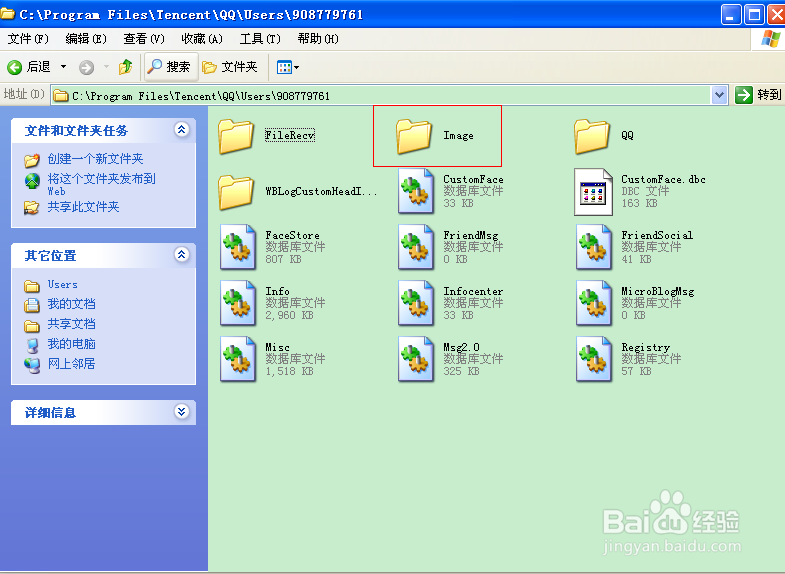Click the grey Forward arrow button
Viewport: 785px width, 574px height.
click(x=87, y=67)
